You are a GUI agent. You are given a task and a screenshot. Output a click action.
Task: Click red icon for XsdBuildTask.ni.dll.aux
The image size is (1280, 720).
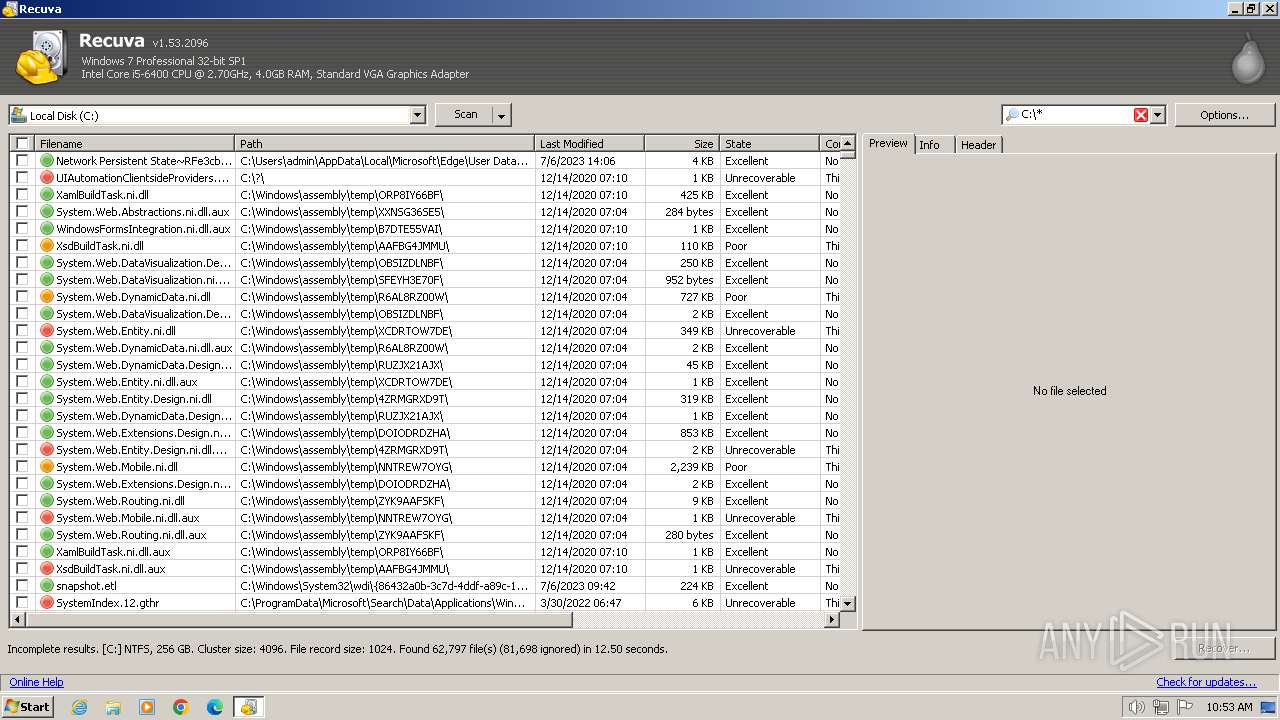[x=46, y=569]
